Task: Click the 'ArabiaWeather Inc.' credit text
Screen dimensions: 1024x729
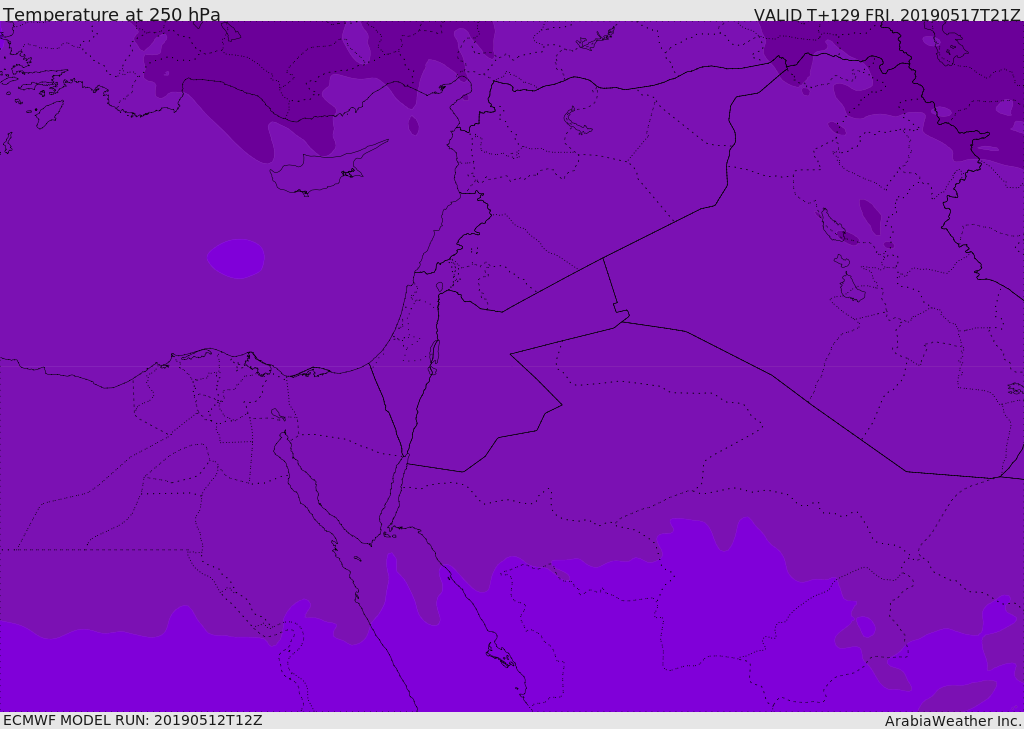Action: (953, 721)
